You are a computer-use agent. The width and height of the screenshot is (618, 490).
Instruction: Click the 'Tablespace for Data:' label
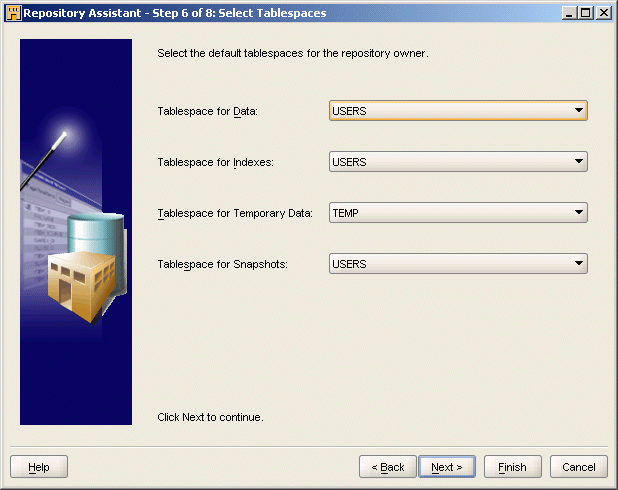[207, 112]
